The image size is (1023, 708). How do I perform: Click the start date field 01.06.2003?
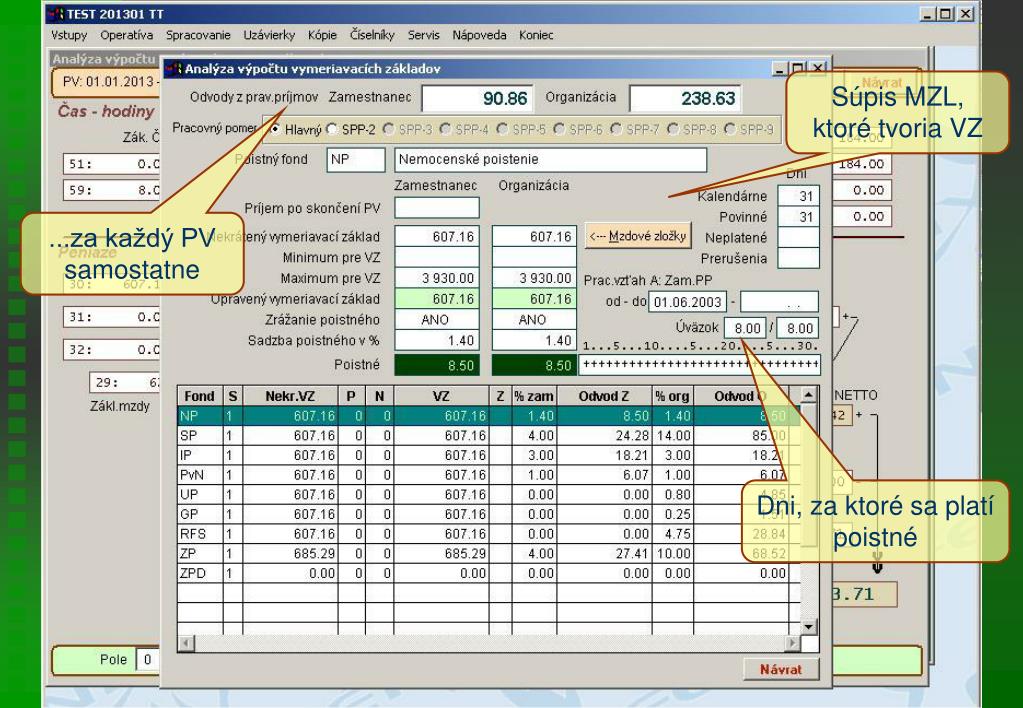pos(688,302)
